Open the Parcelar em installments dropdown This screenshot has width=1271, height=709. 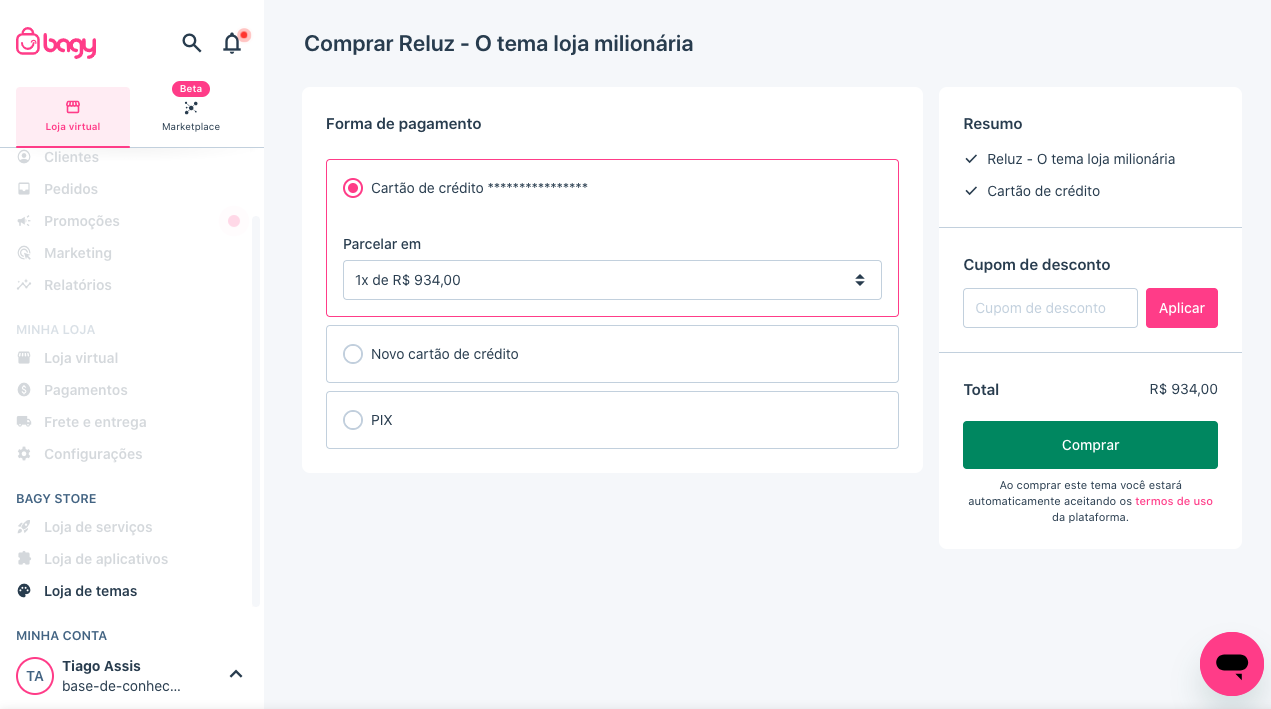pyautogui.click(x=612, y=280)
